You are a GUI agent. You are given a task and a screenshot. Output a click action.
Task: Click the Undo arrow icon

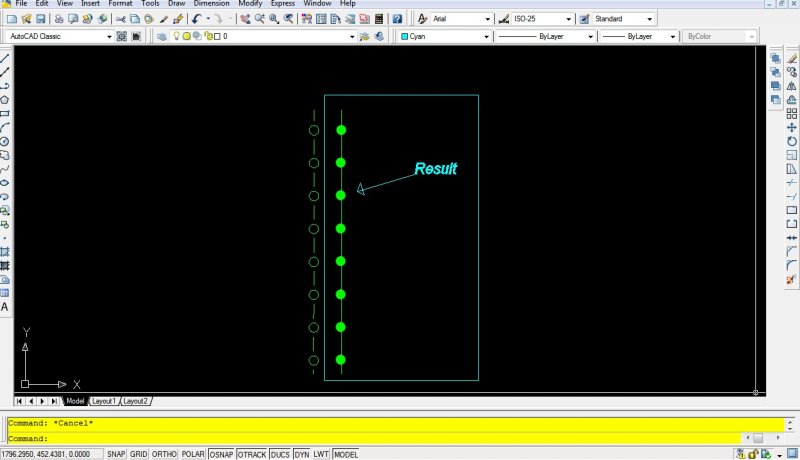pos(196,19)
